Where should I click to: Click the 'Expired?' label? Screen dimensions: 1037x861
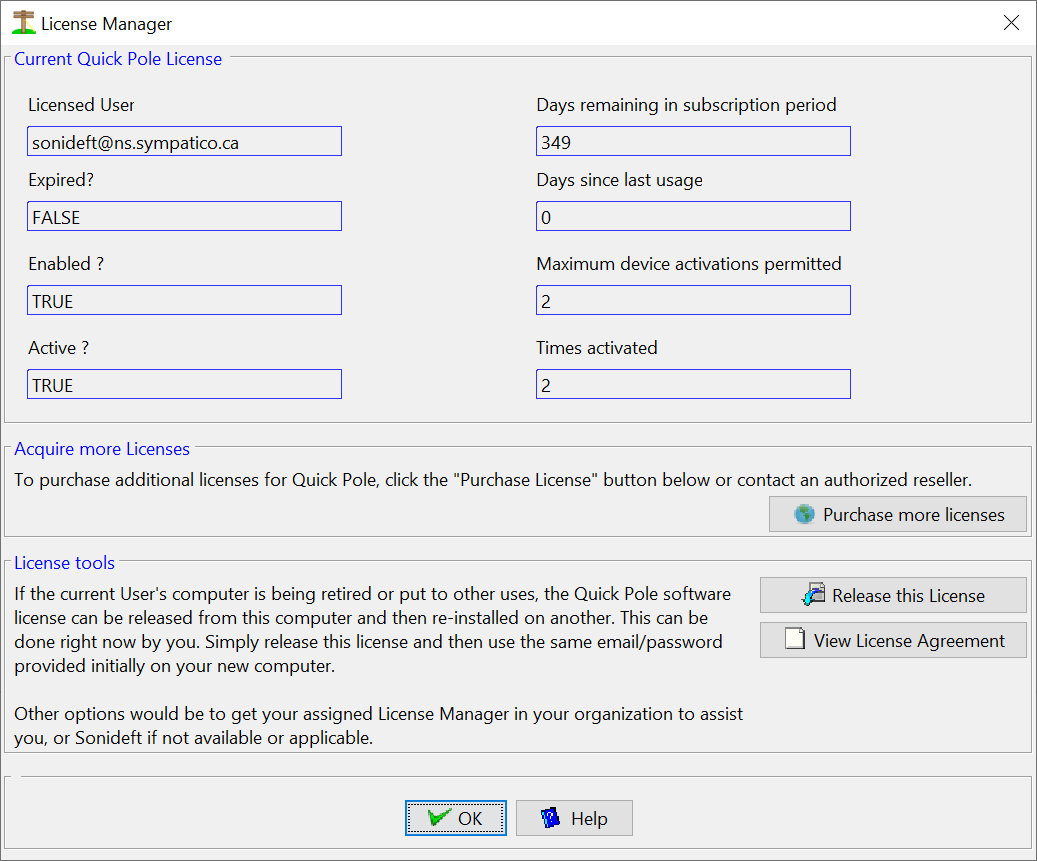point(61,180)
